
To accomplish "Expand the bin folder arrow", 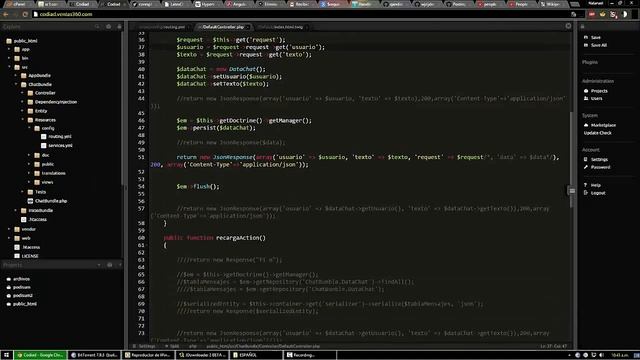I will click(9, 58).
